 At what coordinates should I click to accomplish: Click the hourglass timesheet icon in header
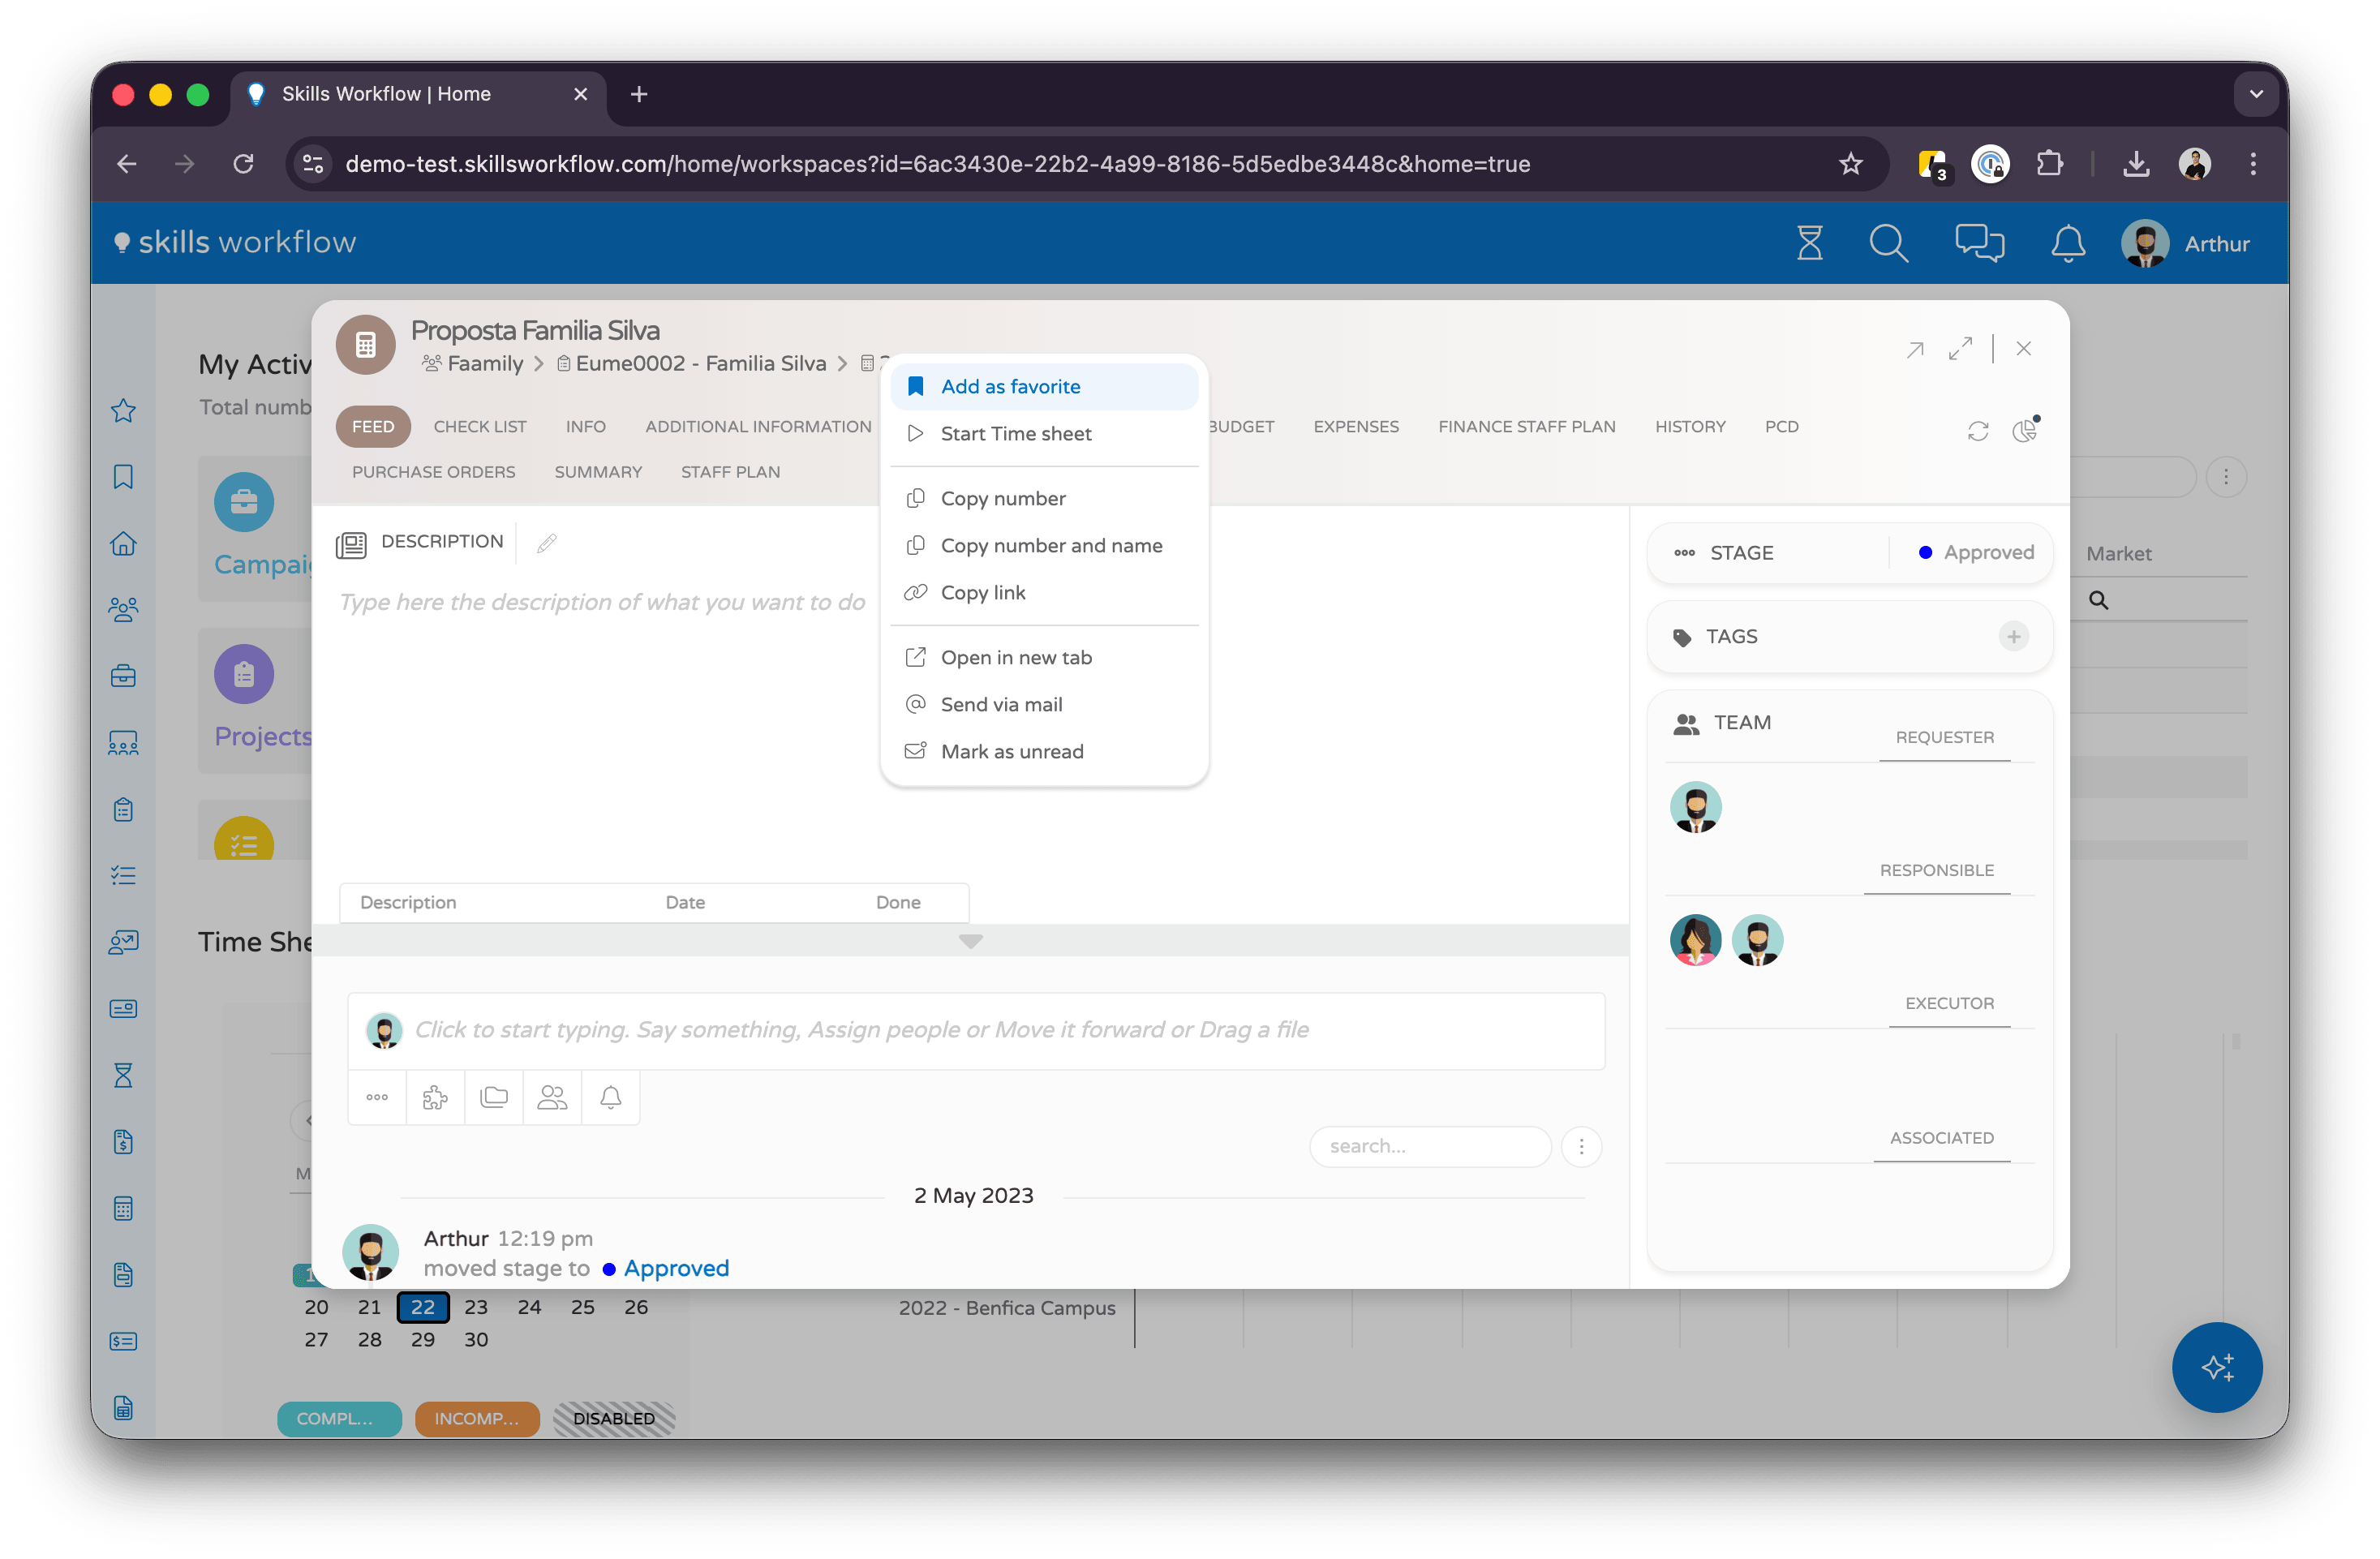[x=1809, y=243]
